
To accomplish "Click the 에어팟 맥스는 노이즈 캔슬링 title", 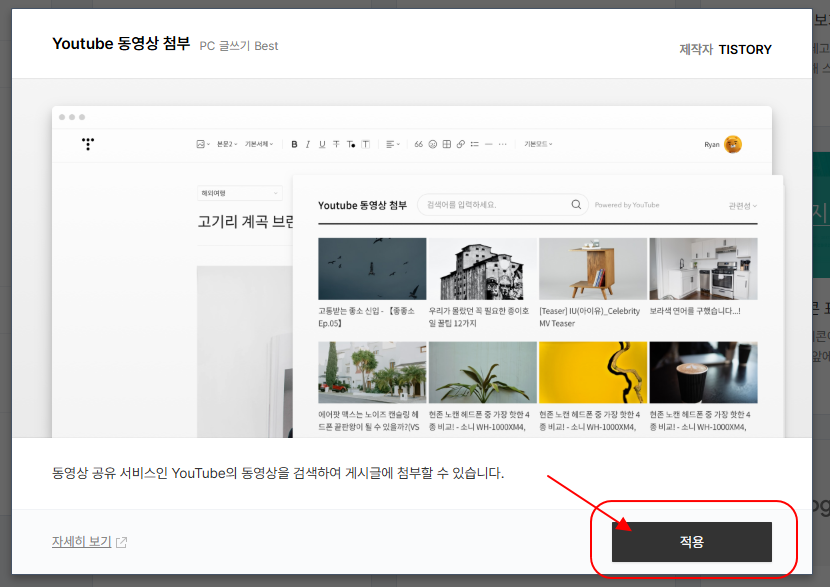I will click(368, 420).
